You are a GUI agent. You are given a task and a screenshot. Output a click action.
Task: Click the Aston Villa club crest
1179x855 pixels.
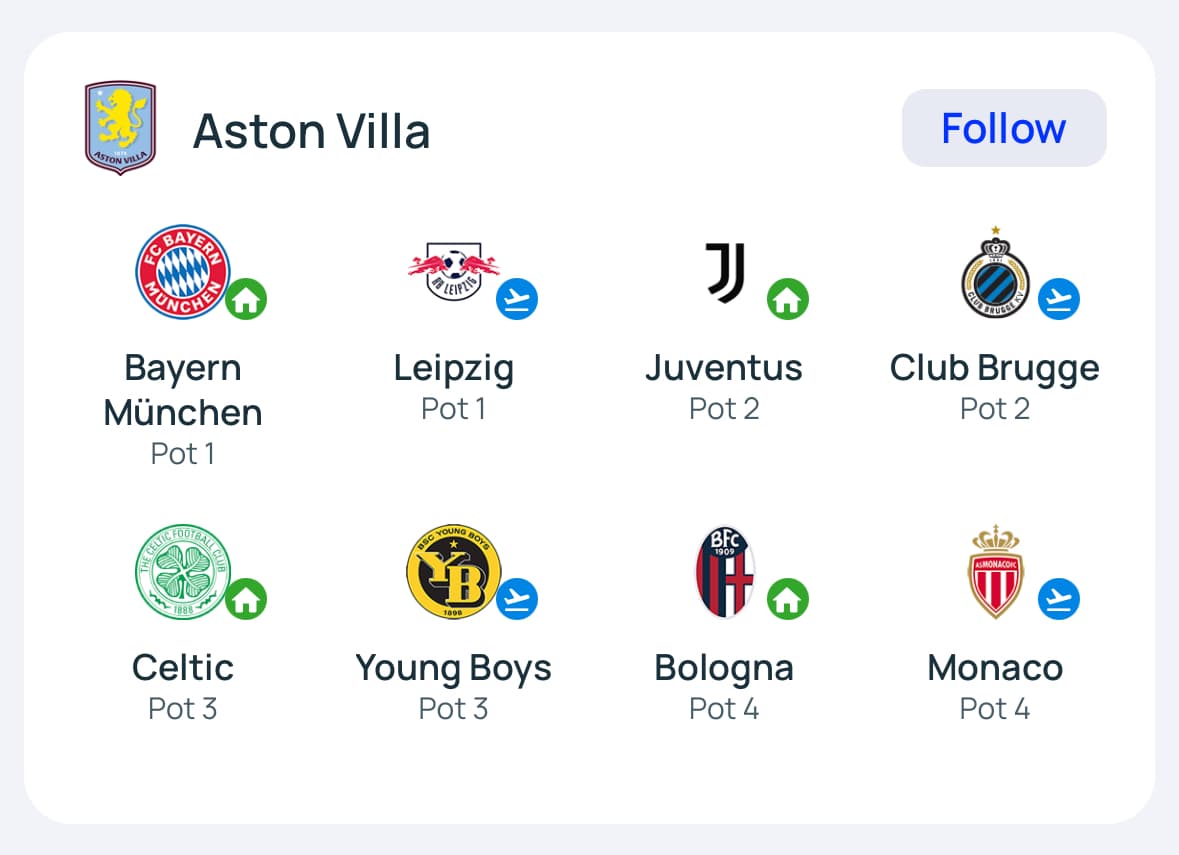(120, 128)
